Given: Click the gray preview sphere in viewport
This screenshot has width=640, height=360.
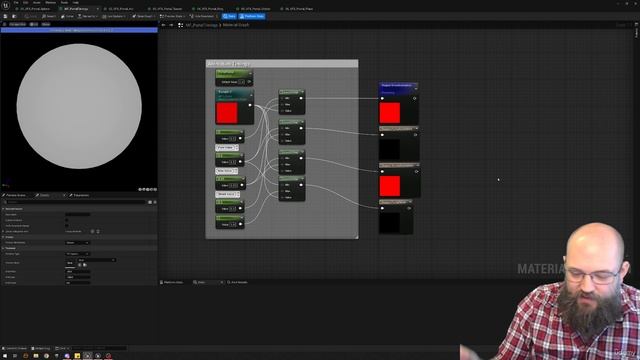Looking at the screenshot, I should point(79,106).
